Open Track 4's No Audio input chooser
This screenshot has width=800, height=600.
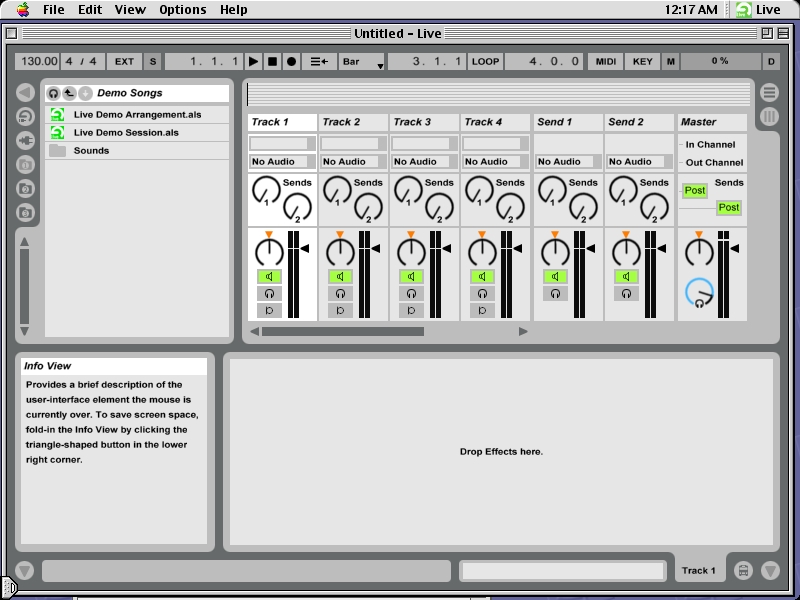point(495,162)
